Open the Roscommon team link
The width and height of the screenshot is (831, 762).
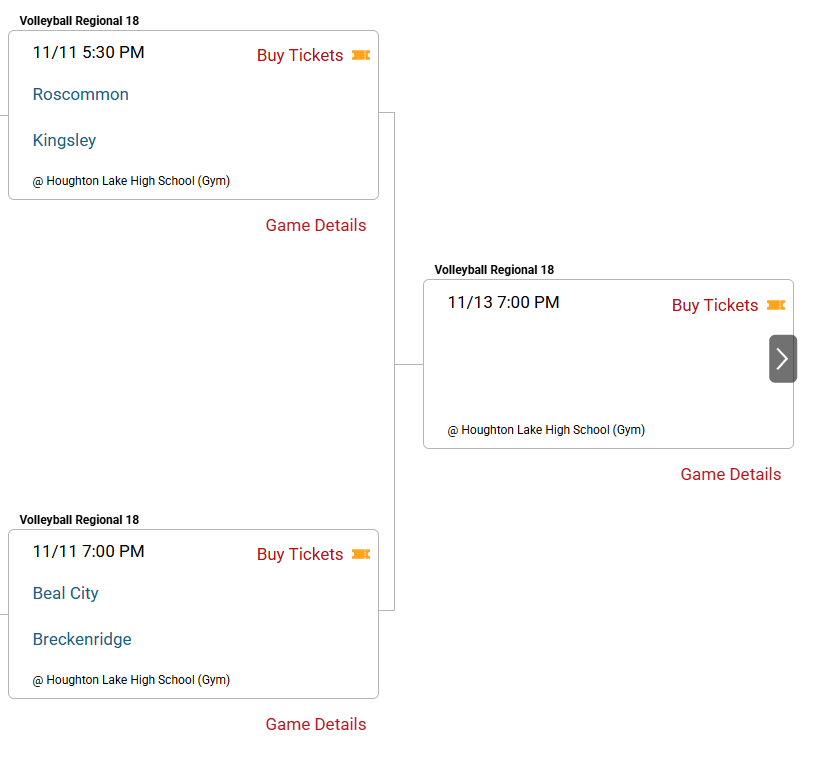click(x=81, y=94)
